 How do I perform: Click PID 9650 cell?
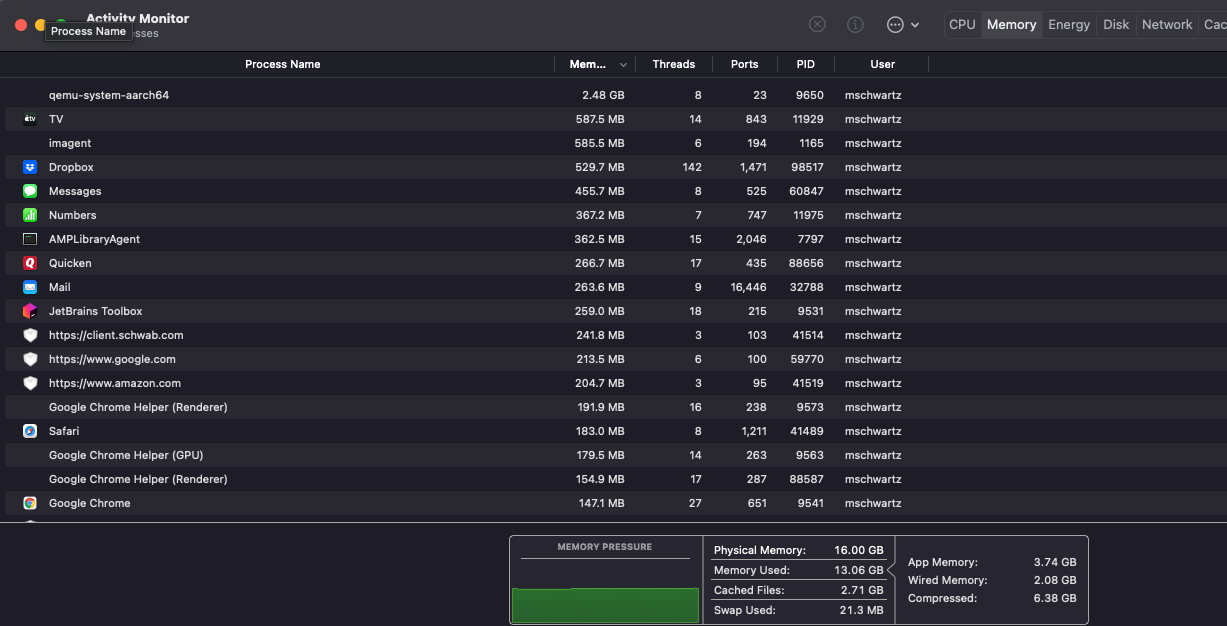point(810,95)
